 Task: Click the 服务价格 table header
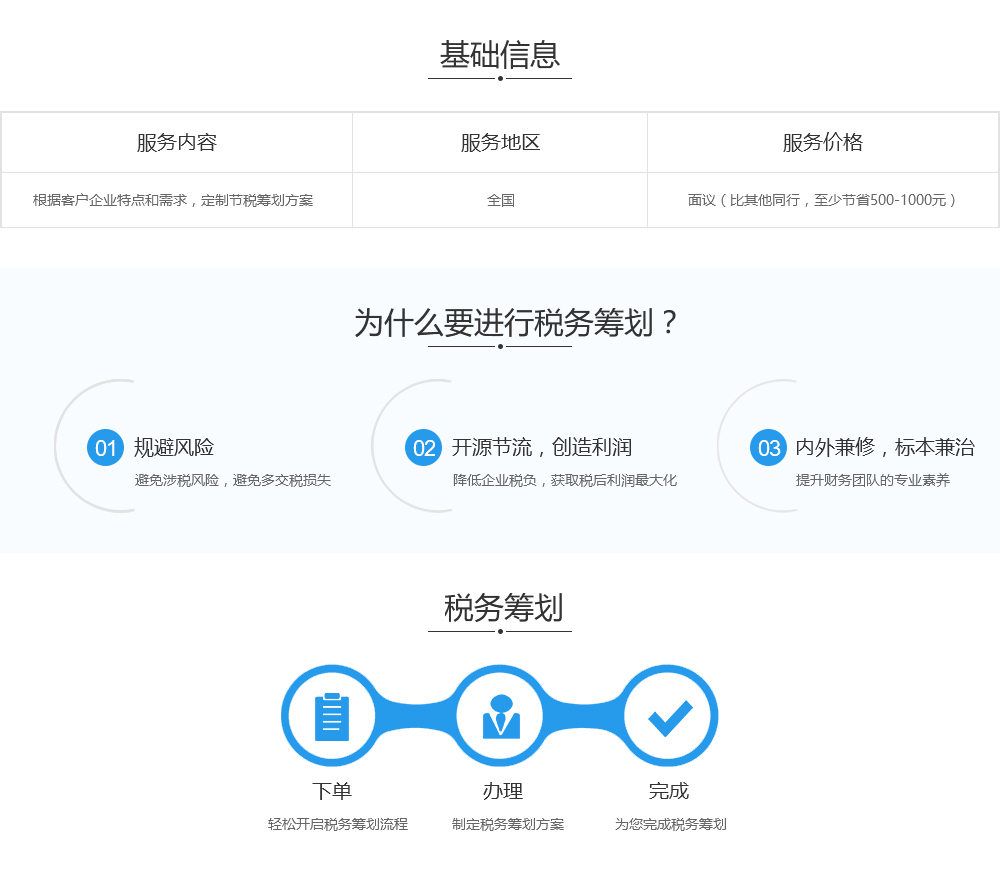click(823, 142)
